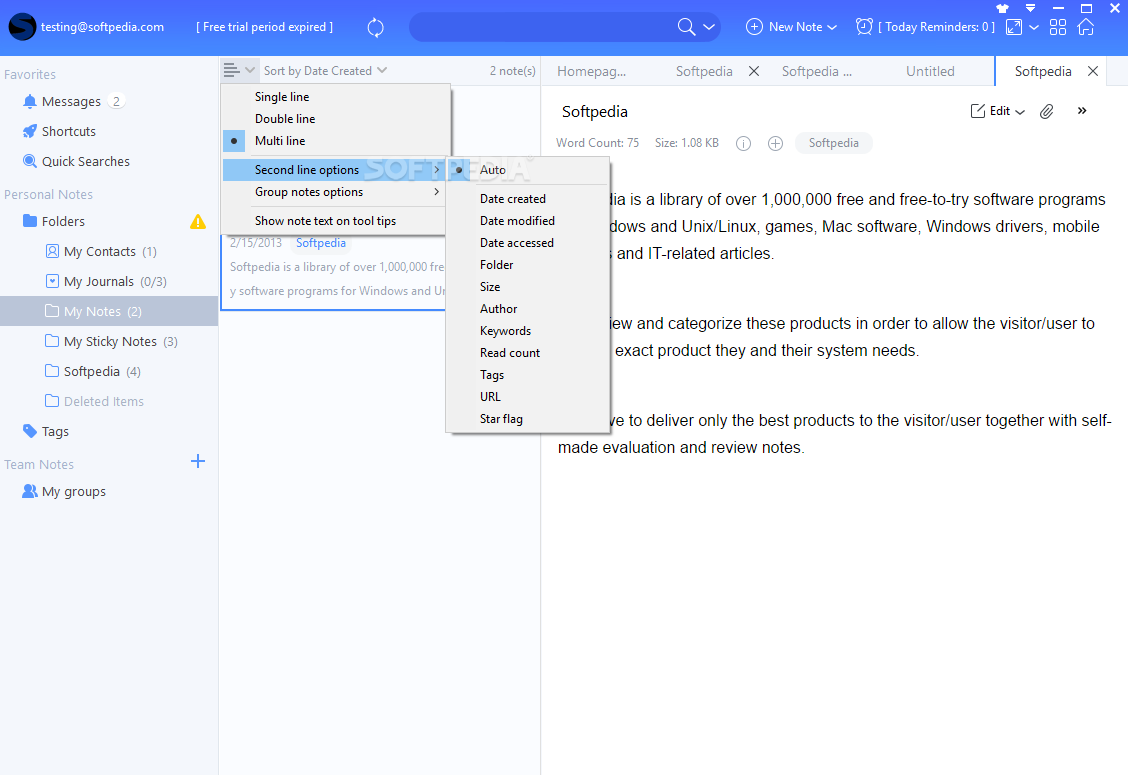Click the grid layout icon
This screenshot has height=775, width=1128.
point(1058,27)
